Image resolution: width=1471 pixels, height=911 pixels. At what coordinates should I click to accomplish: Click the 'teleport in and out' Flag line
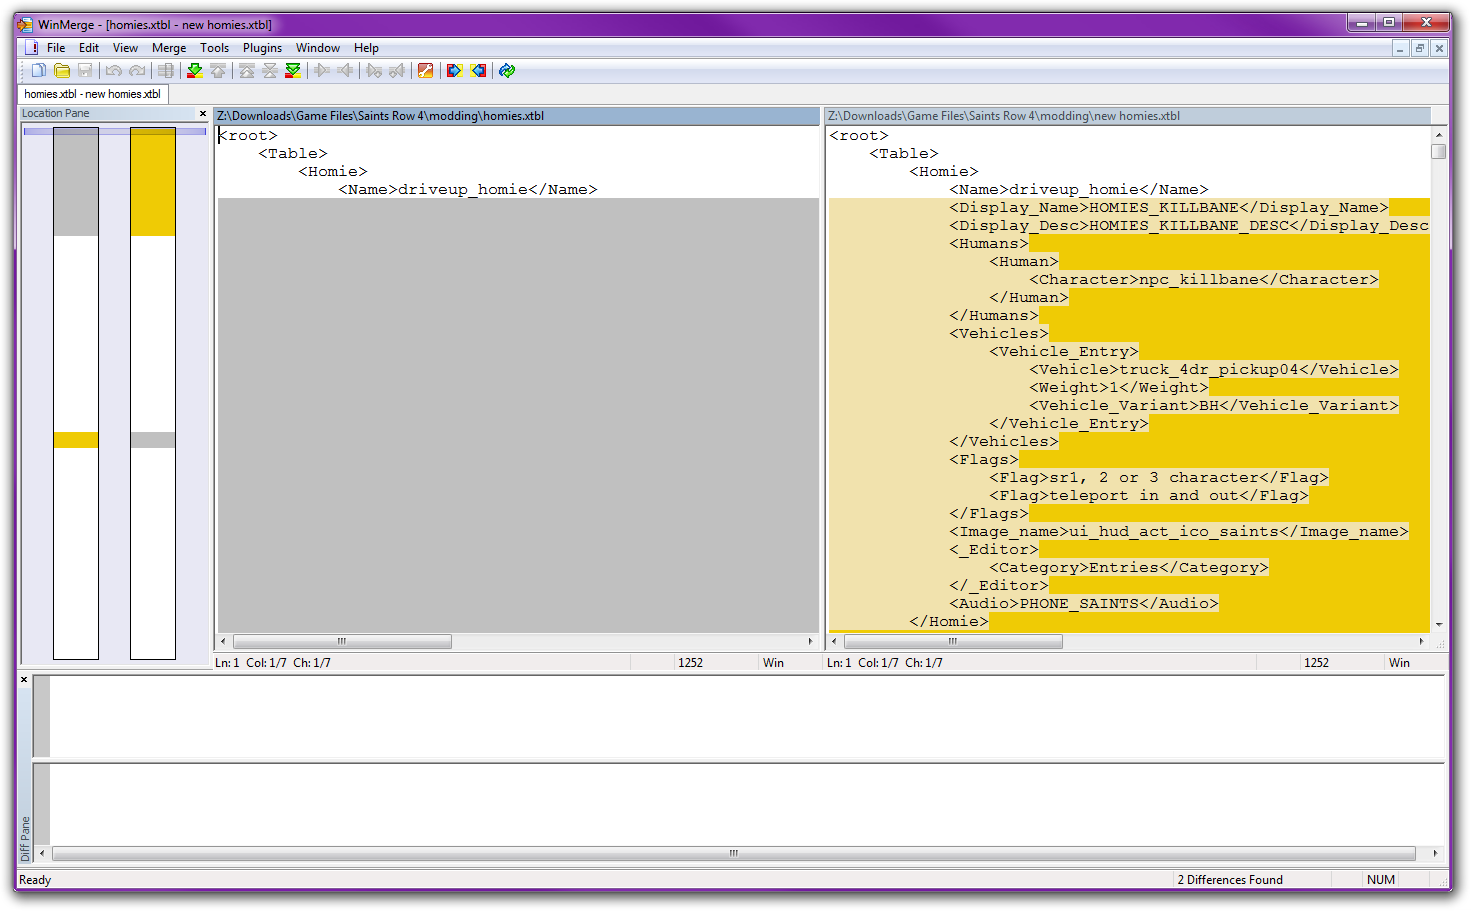1149,496
